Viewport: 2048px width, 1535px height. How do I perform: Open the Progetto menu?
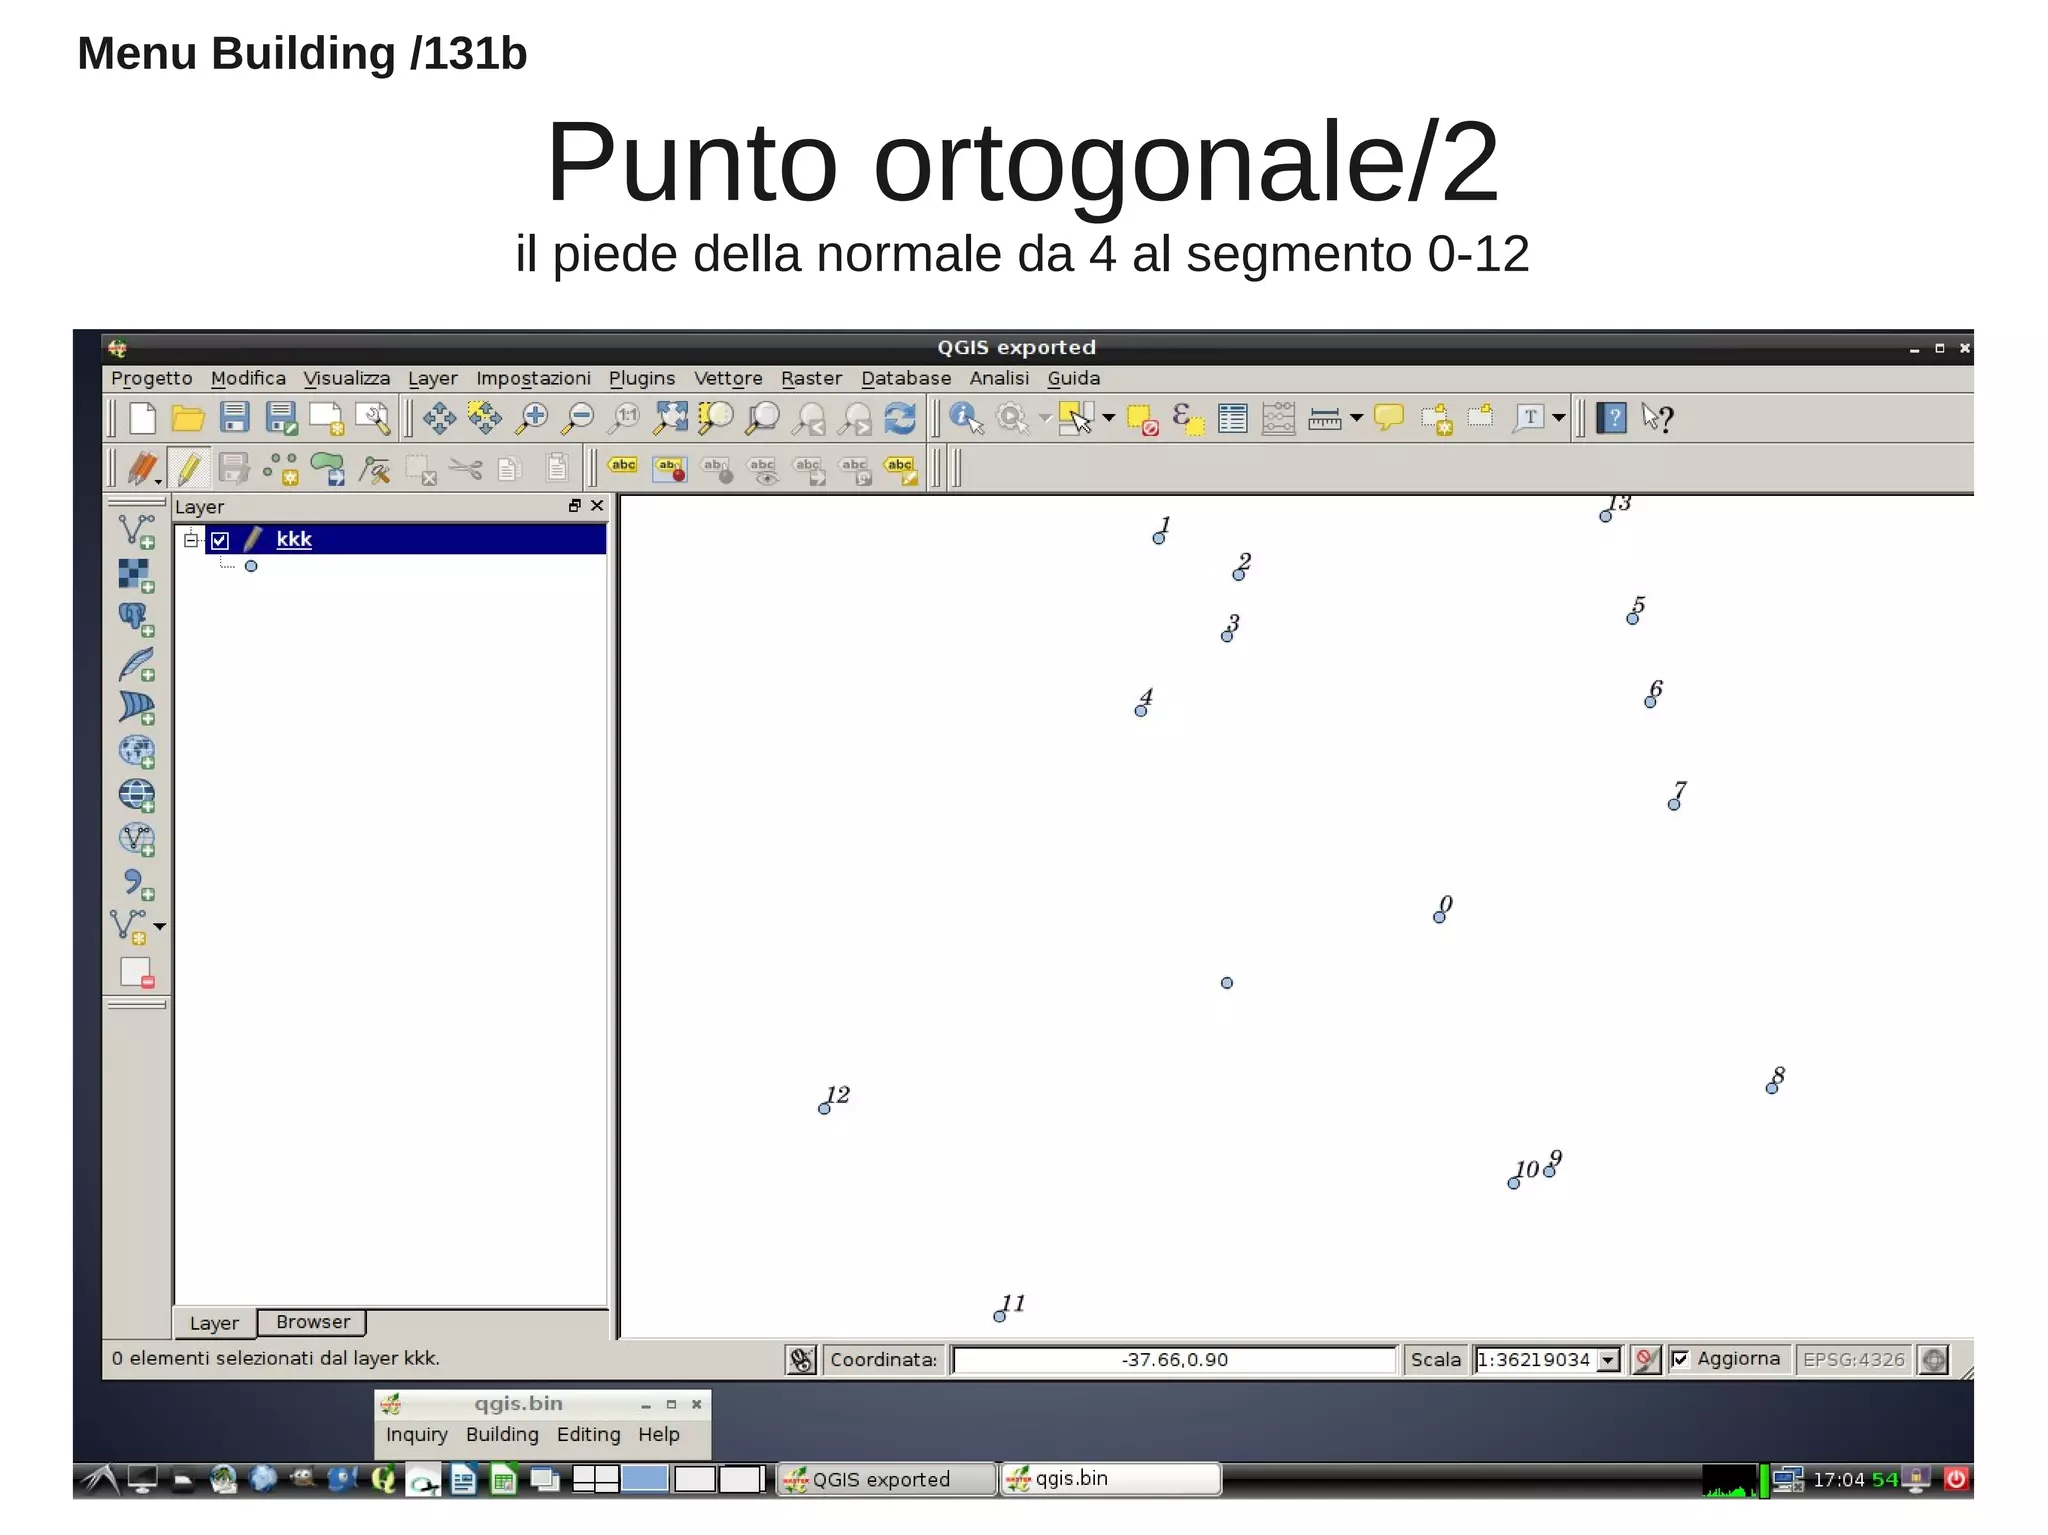pos(151,379)
